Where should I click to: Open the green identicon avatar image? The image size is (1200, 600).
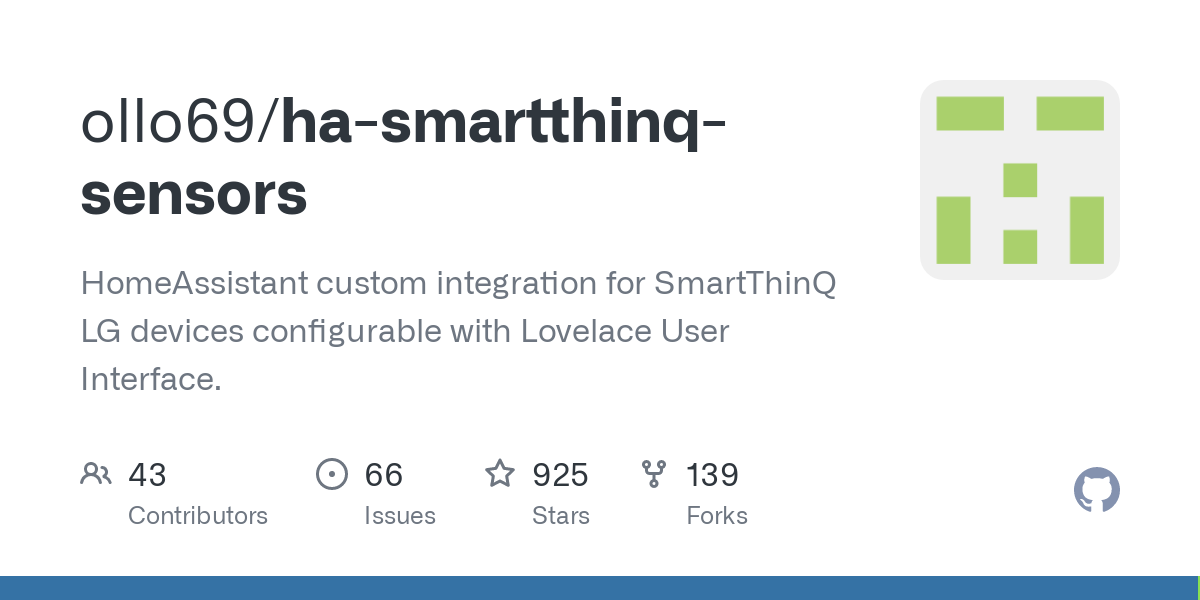(1019, 180)
